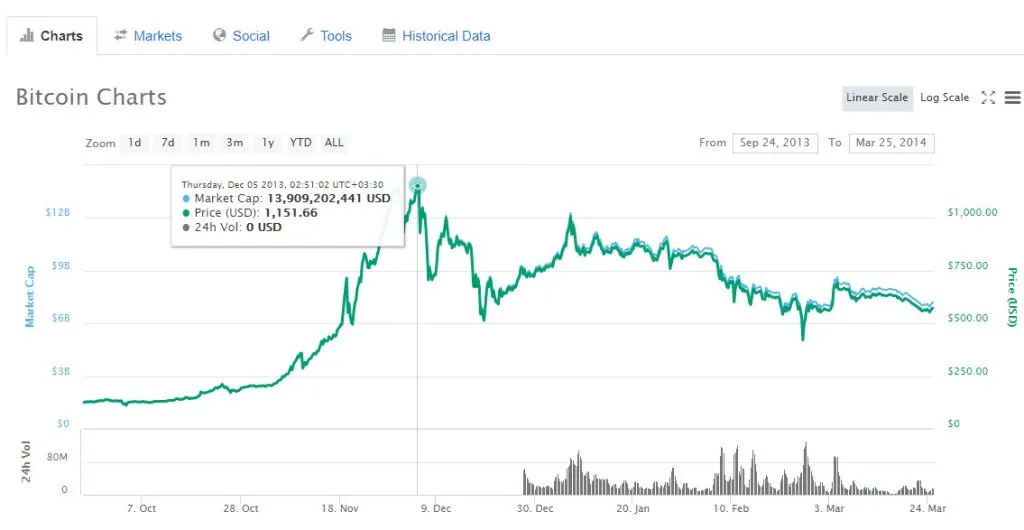The image size is (1024, 530).
Task: Show ALL time zoom range
Action: tap(334, 143)
